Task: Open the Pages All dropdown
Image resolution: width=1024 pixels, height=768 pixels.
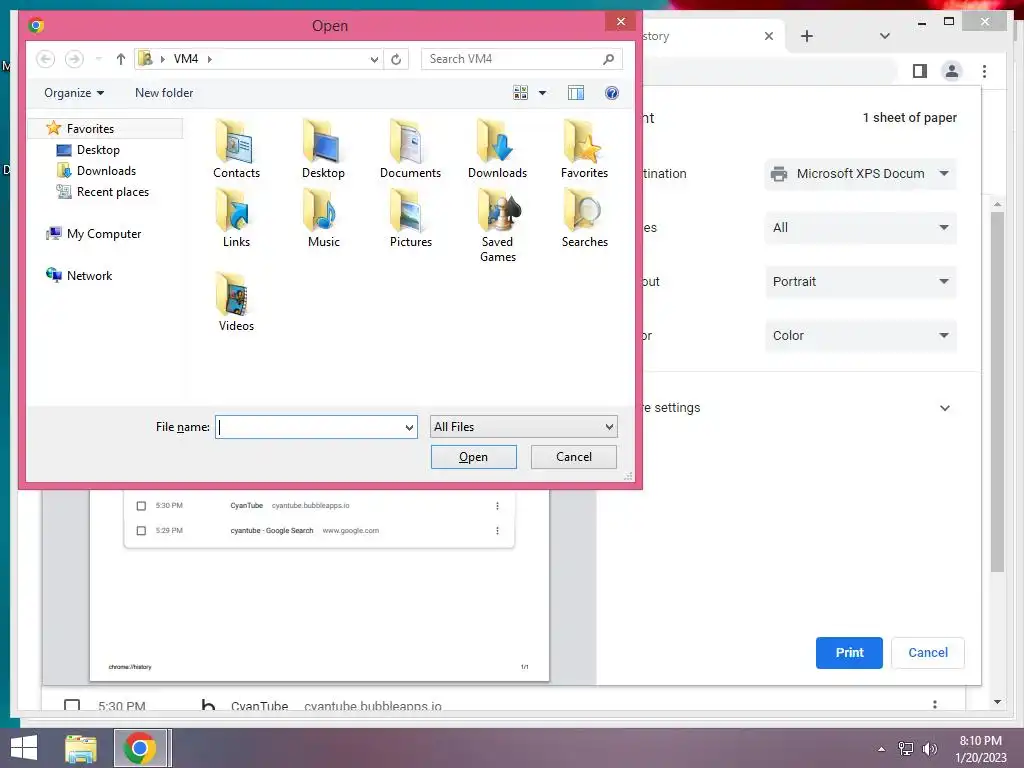Action: click(x=860, y=227)
